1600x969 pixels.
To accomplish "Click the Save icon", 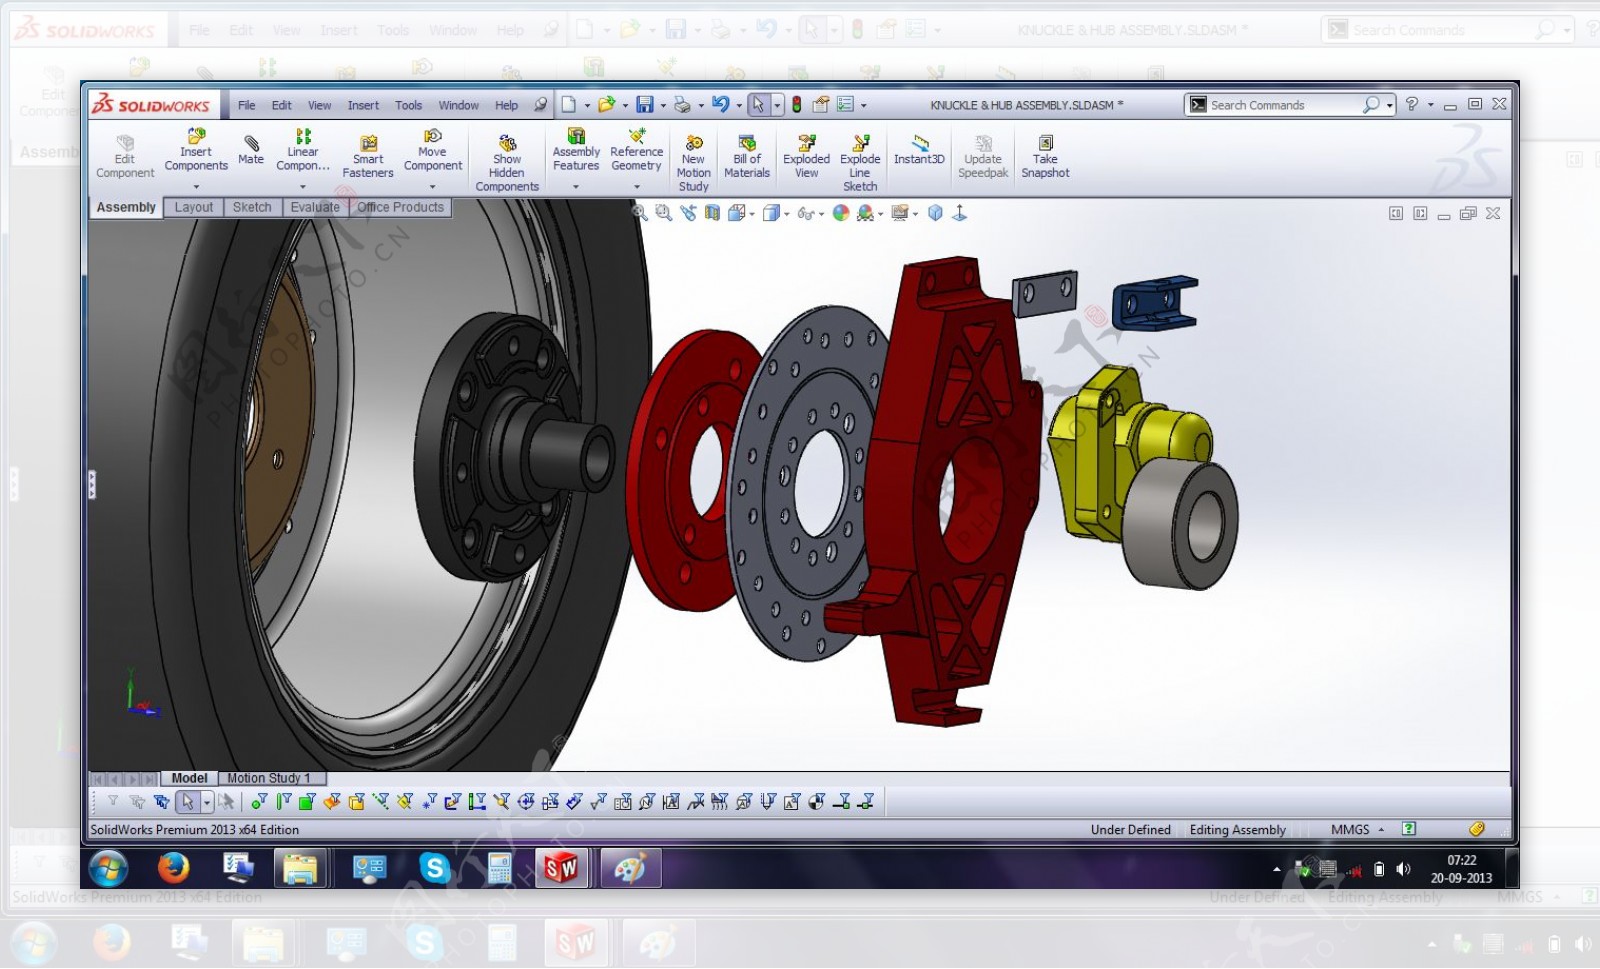I will coord(645,104).
